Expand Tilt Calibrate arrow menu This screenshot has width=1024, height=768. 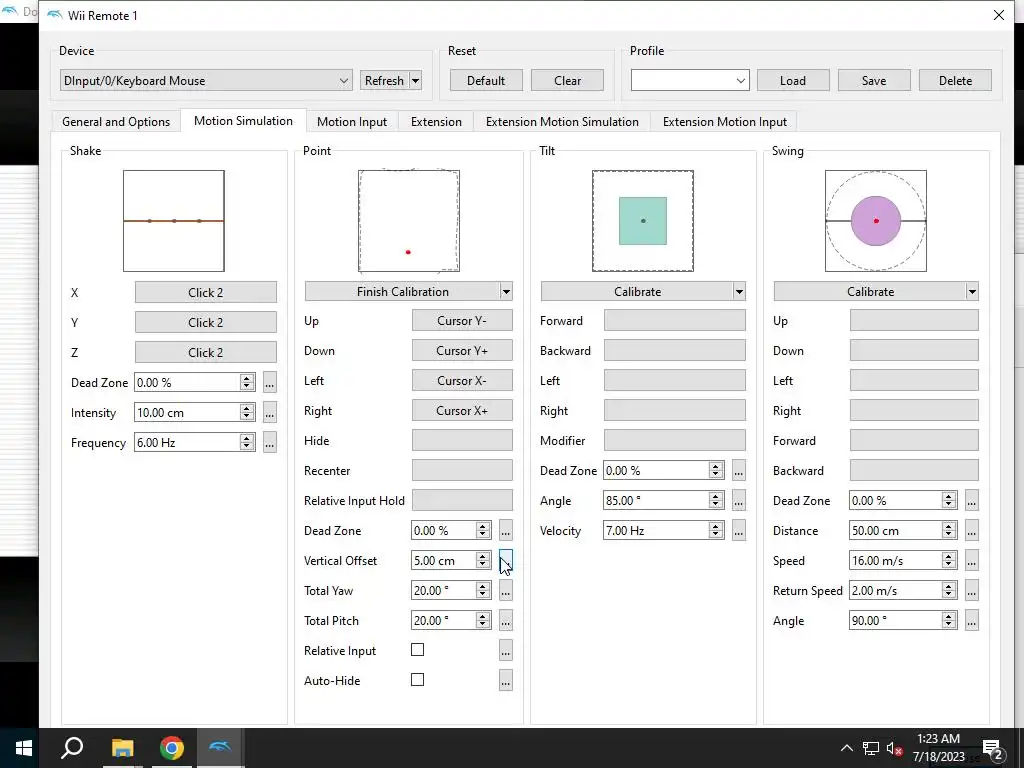click(739, 292)
